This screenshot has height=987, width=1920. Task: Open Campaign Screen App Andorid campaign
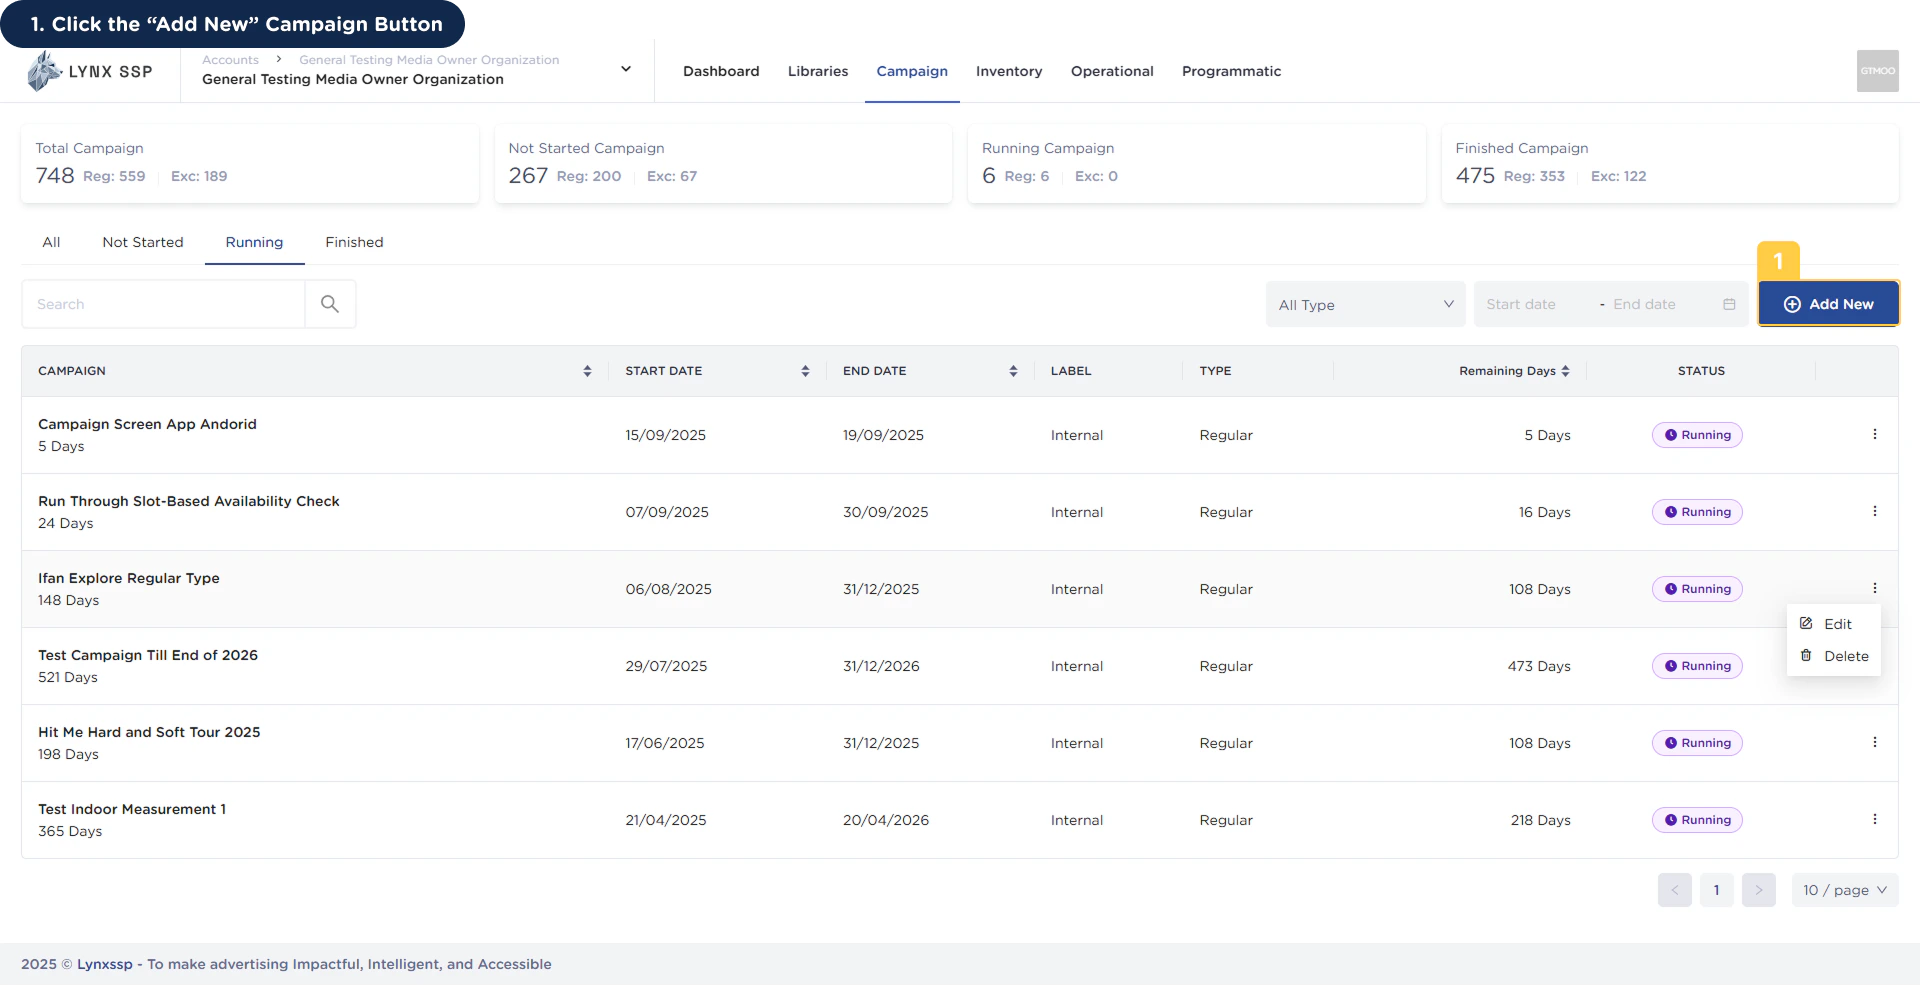point(147,424)
